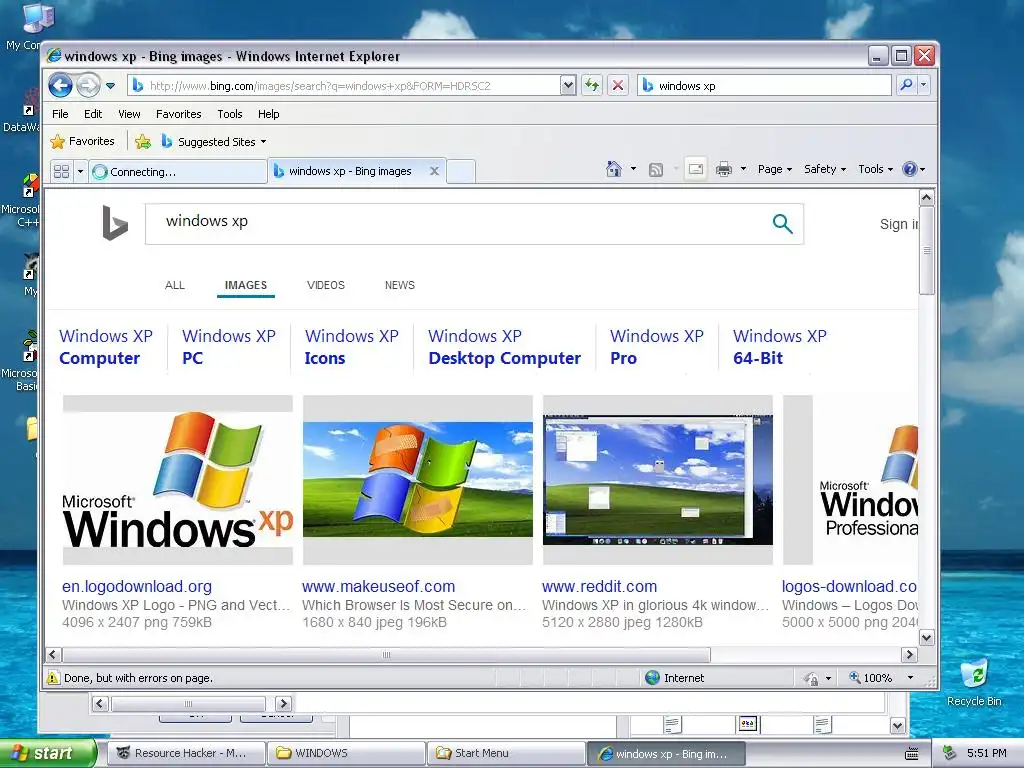Click the Windows XP Icons suggestion
1024x768 pixels.
pyautogui.click(x=351, y=347)
